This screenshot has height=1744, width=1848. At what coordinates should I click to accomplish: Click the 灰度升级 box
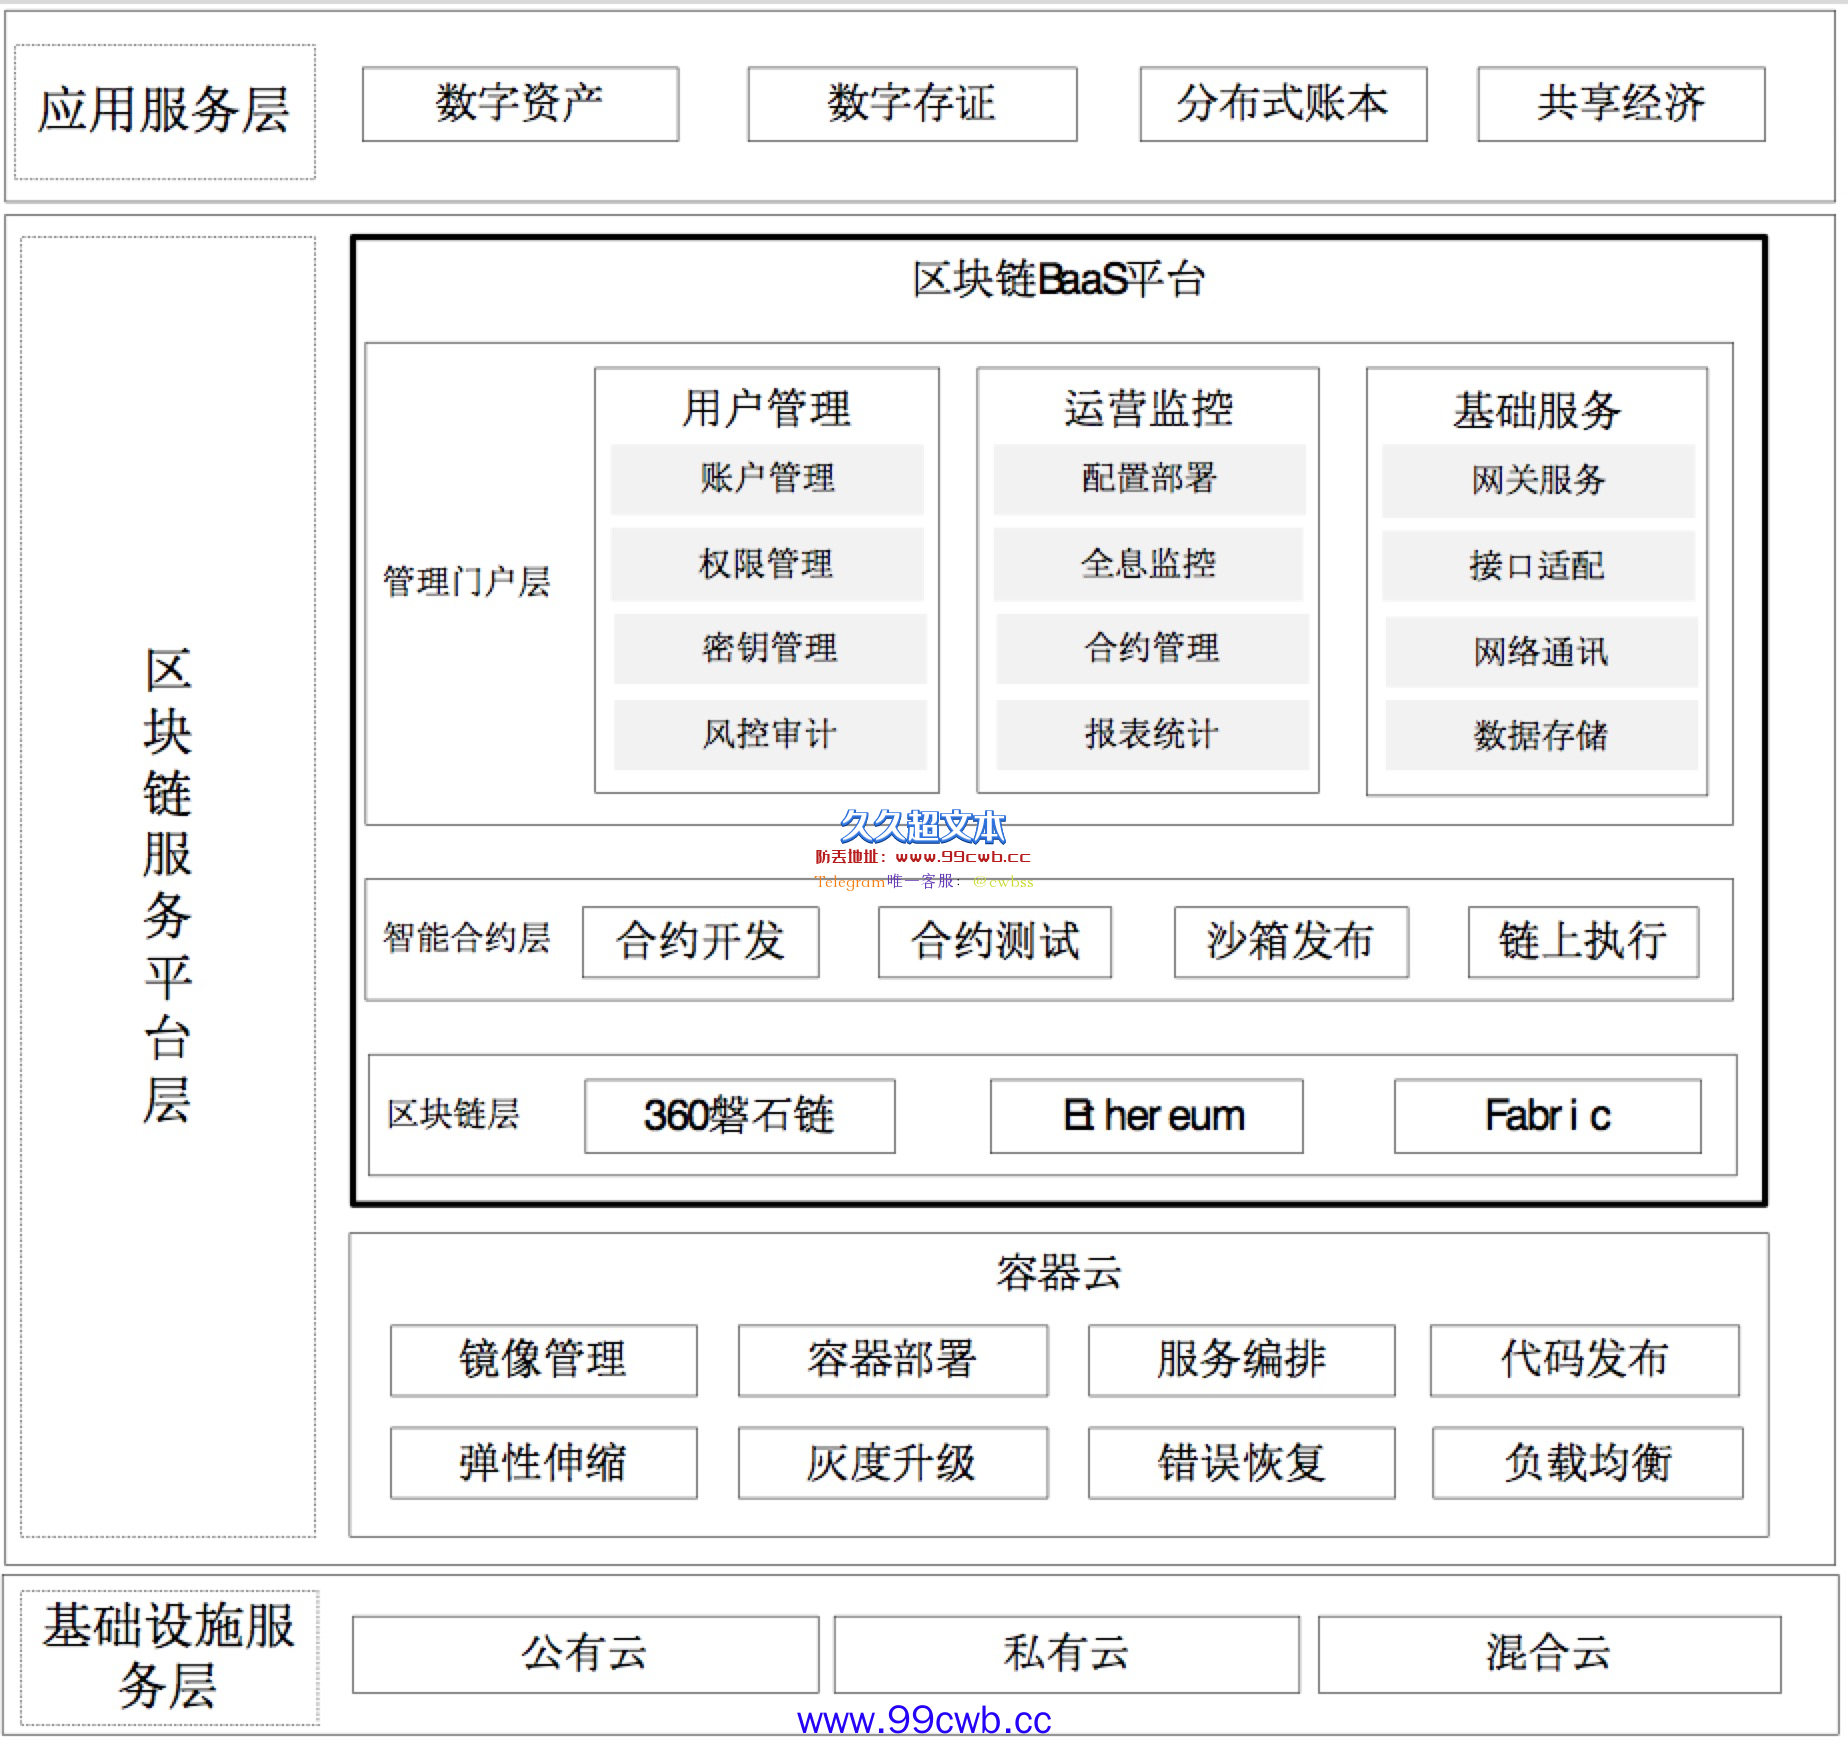coord(893,1463)
